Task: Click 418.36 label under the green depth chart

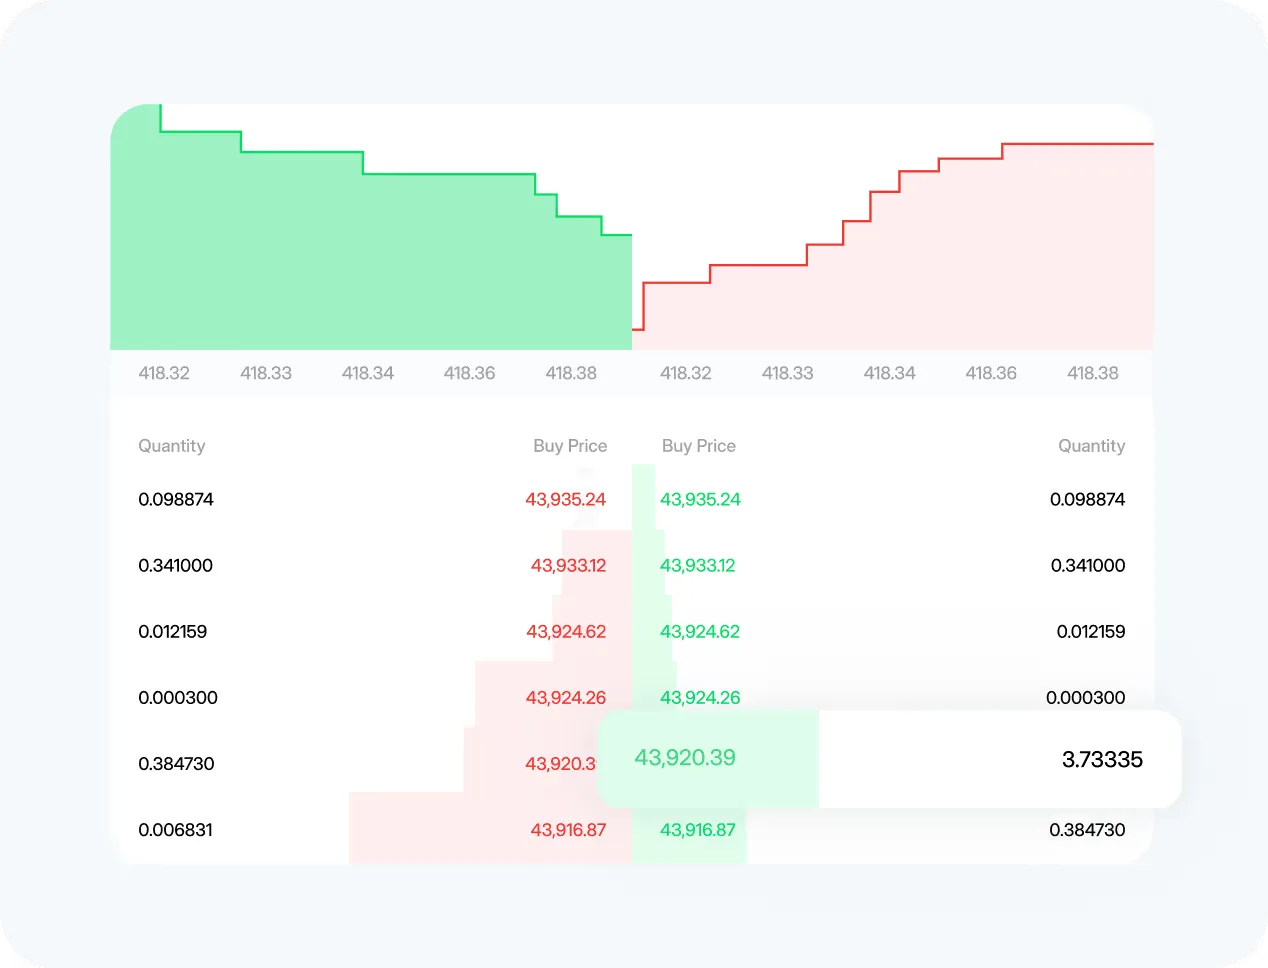Action: pyautogui.click(x=470, y=373)
